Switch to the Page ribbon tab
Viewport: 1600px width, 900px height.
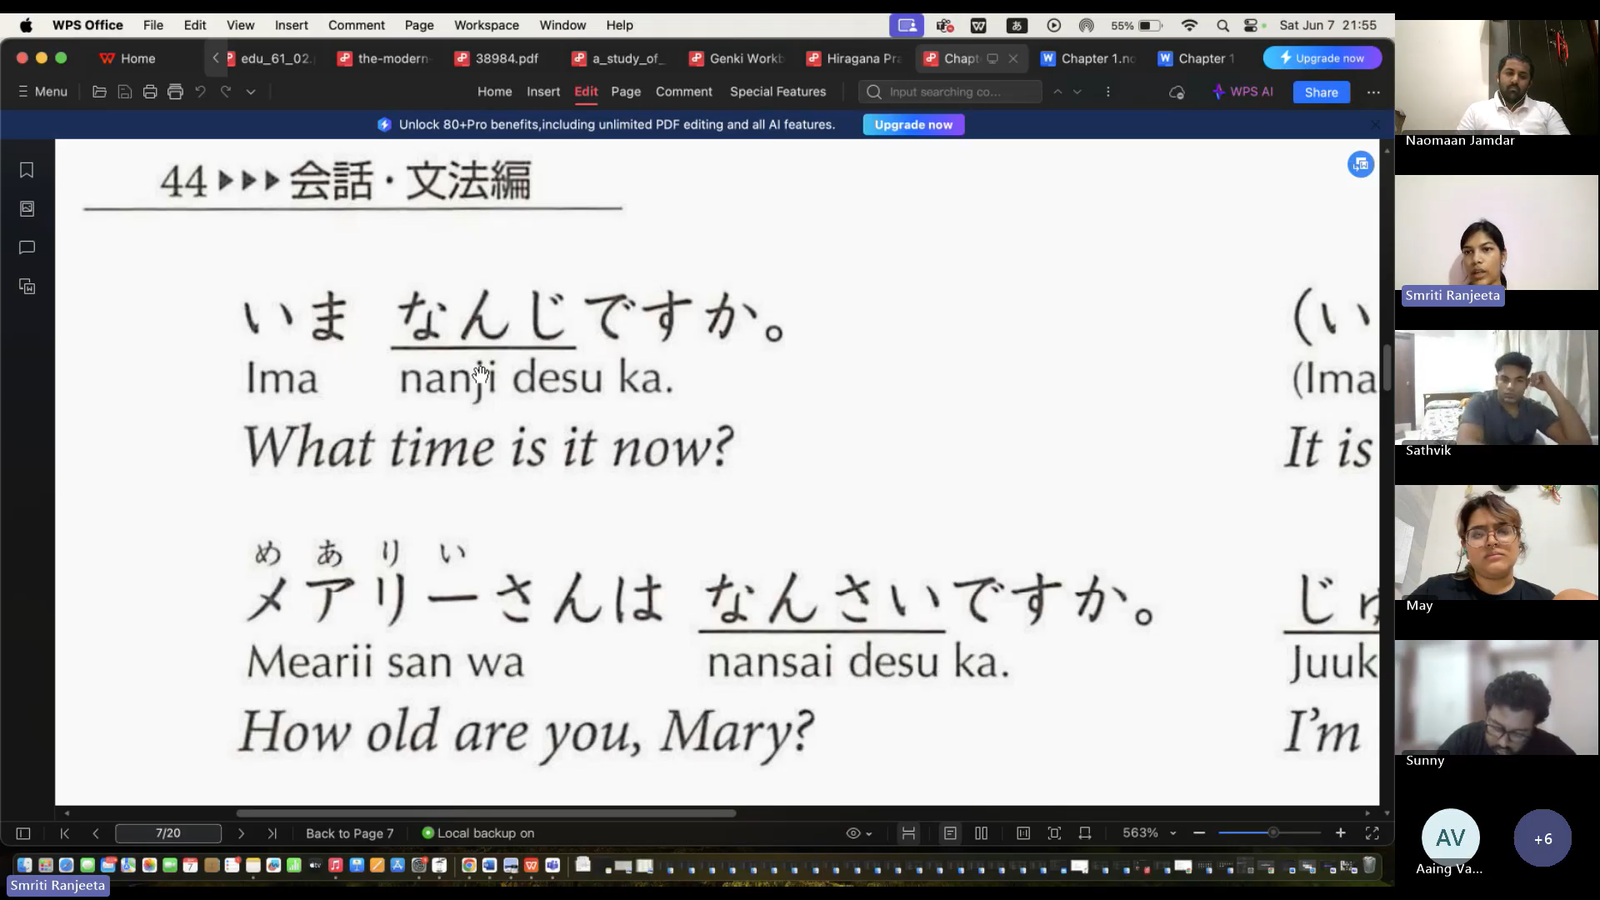[626, 92]
